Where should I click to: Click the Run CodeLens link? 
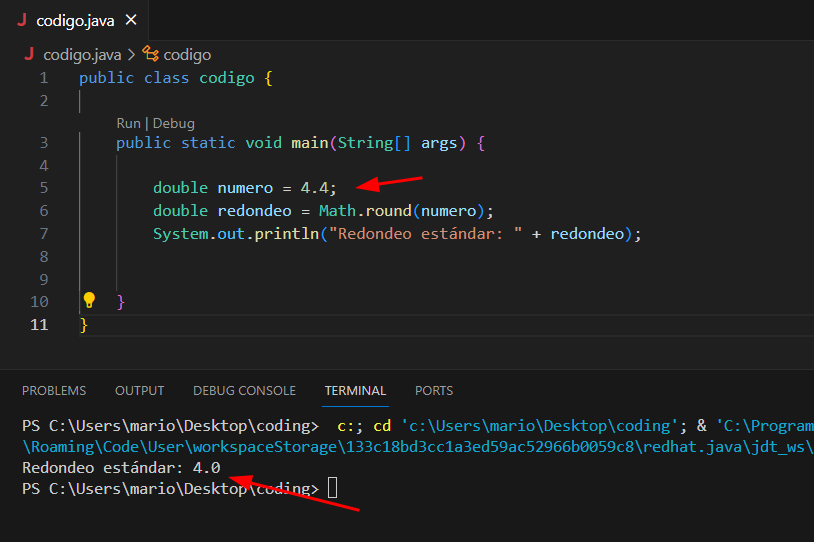click(x=128, y=124)
